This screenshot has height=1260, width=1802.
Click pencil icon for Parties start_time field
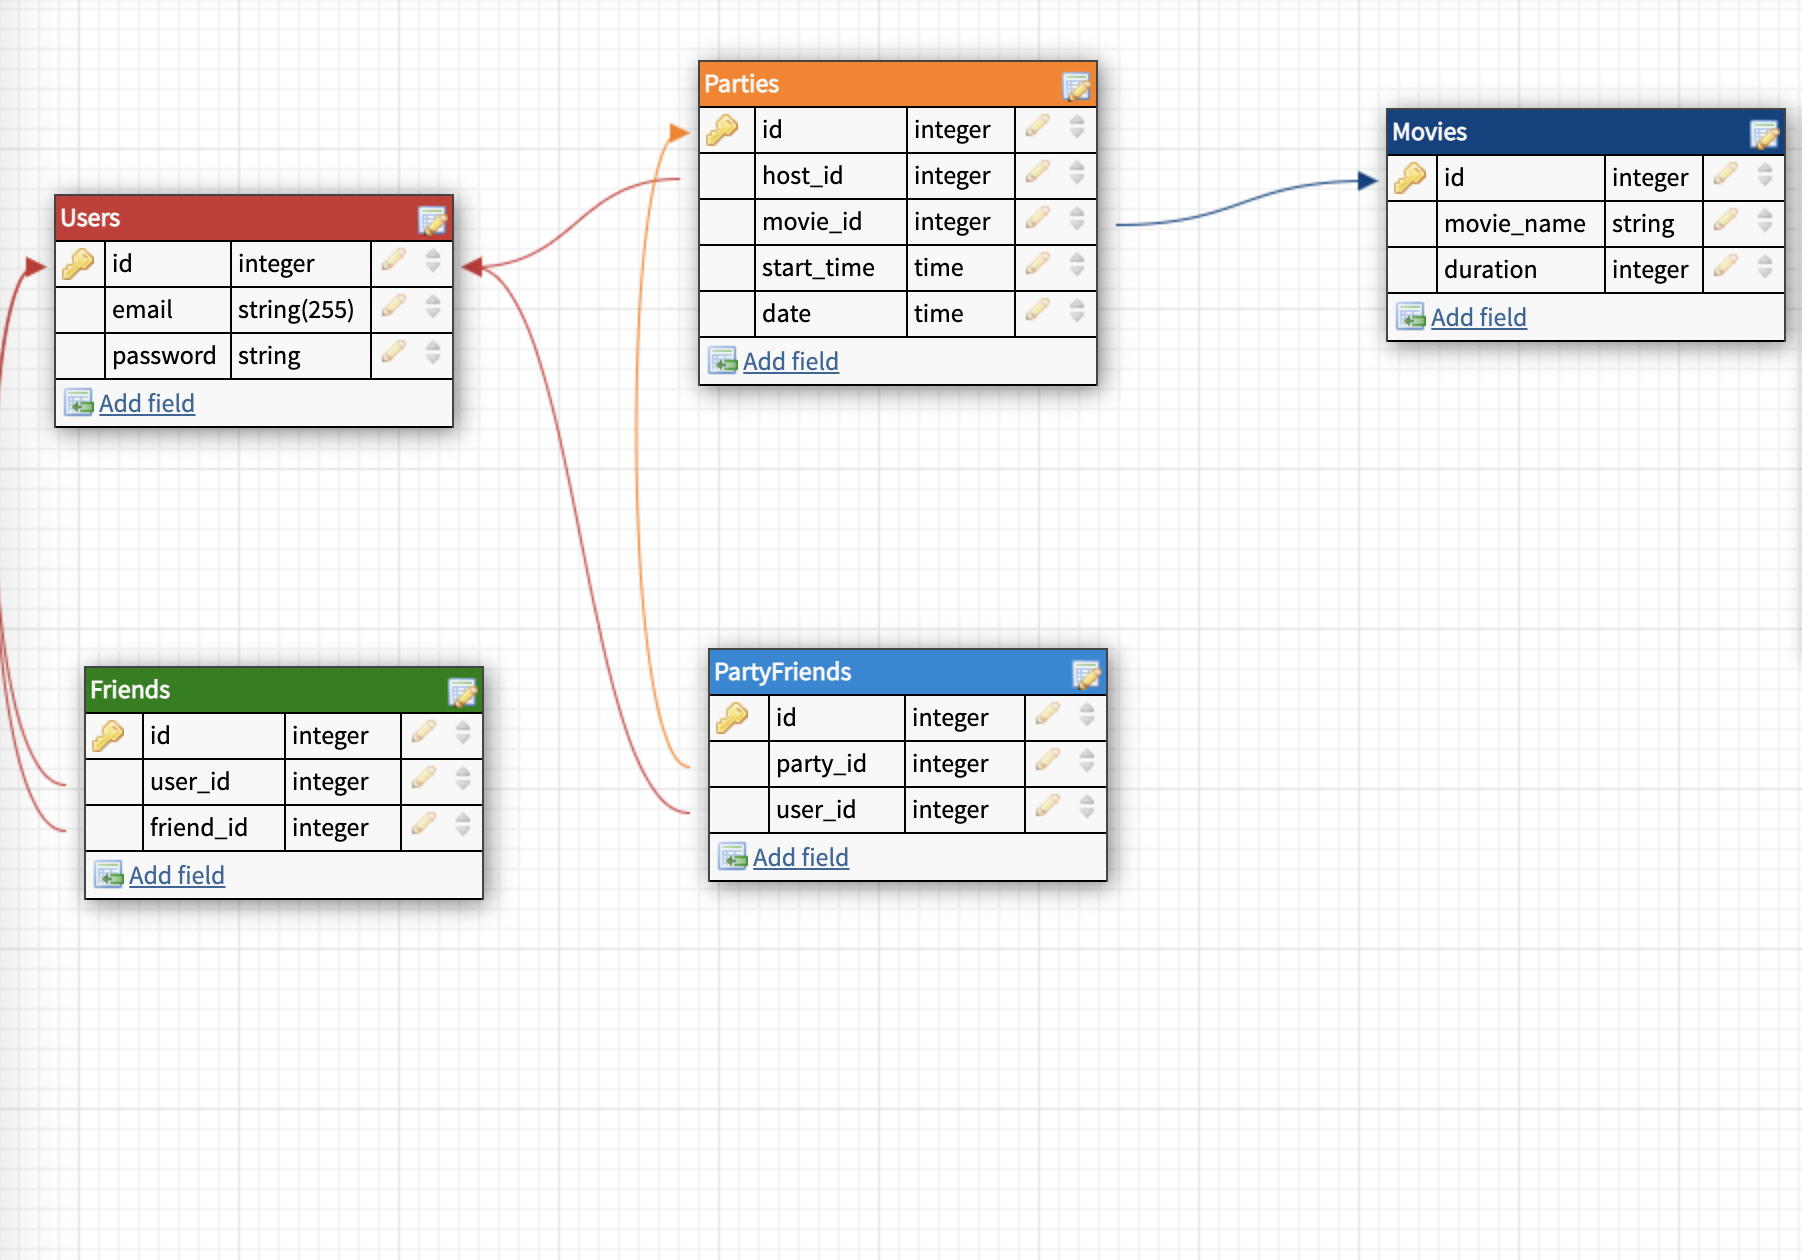coord(1038,264)
